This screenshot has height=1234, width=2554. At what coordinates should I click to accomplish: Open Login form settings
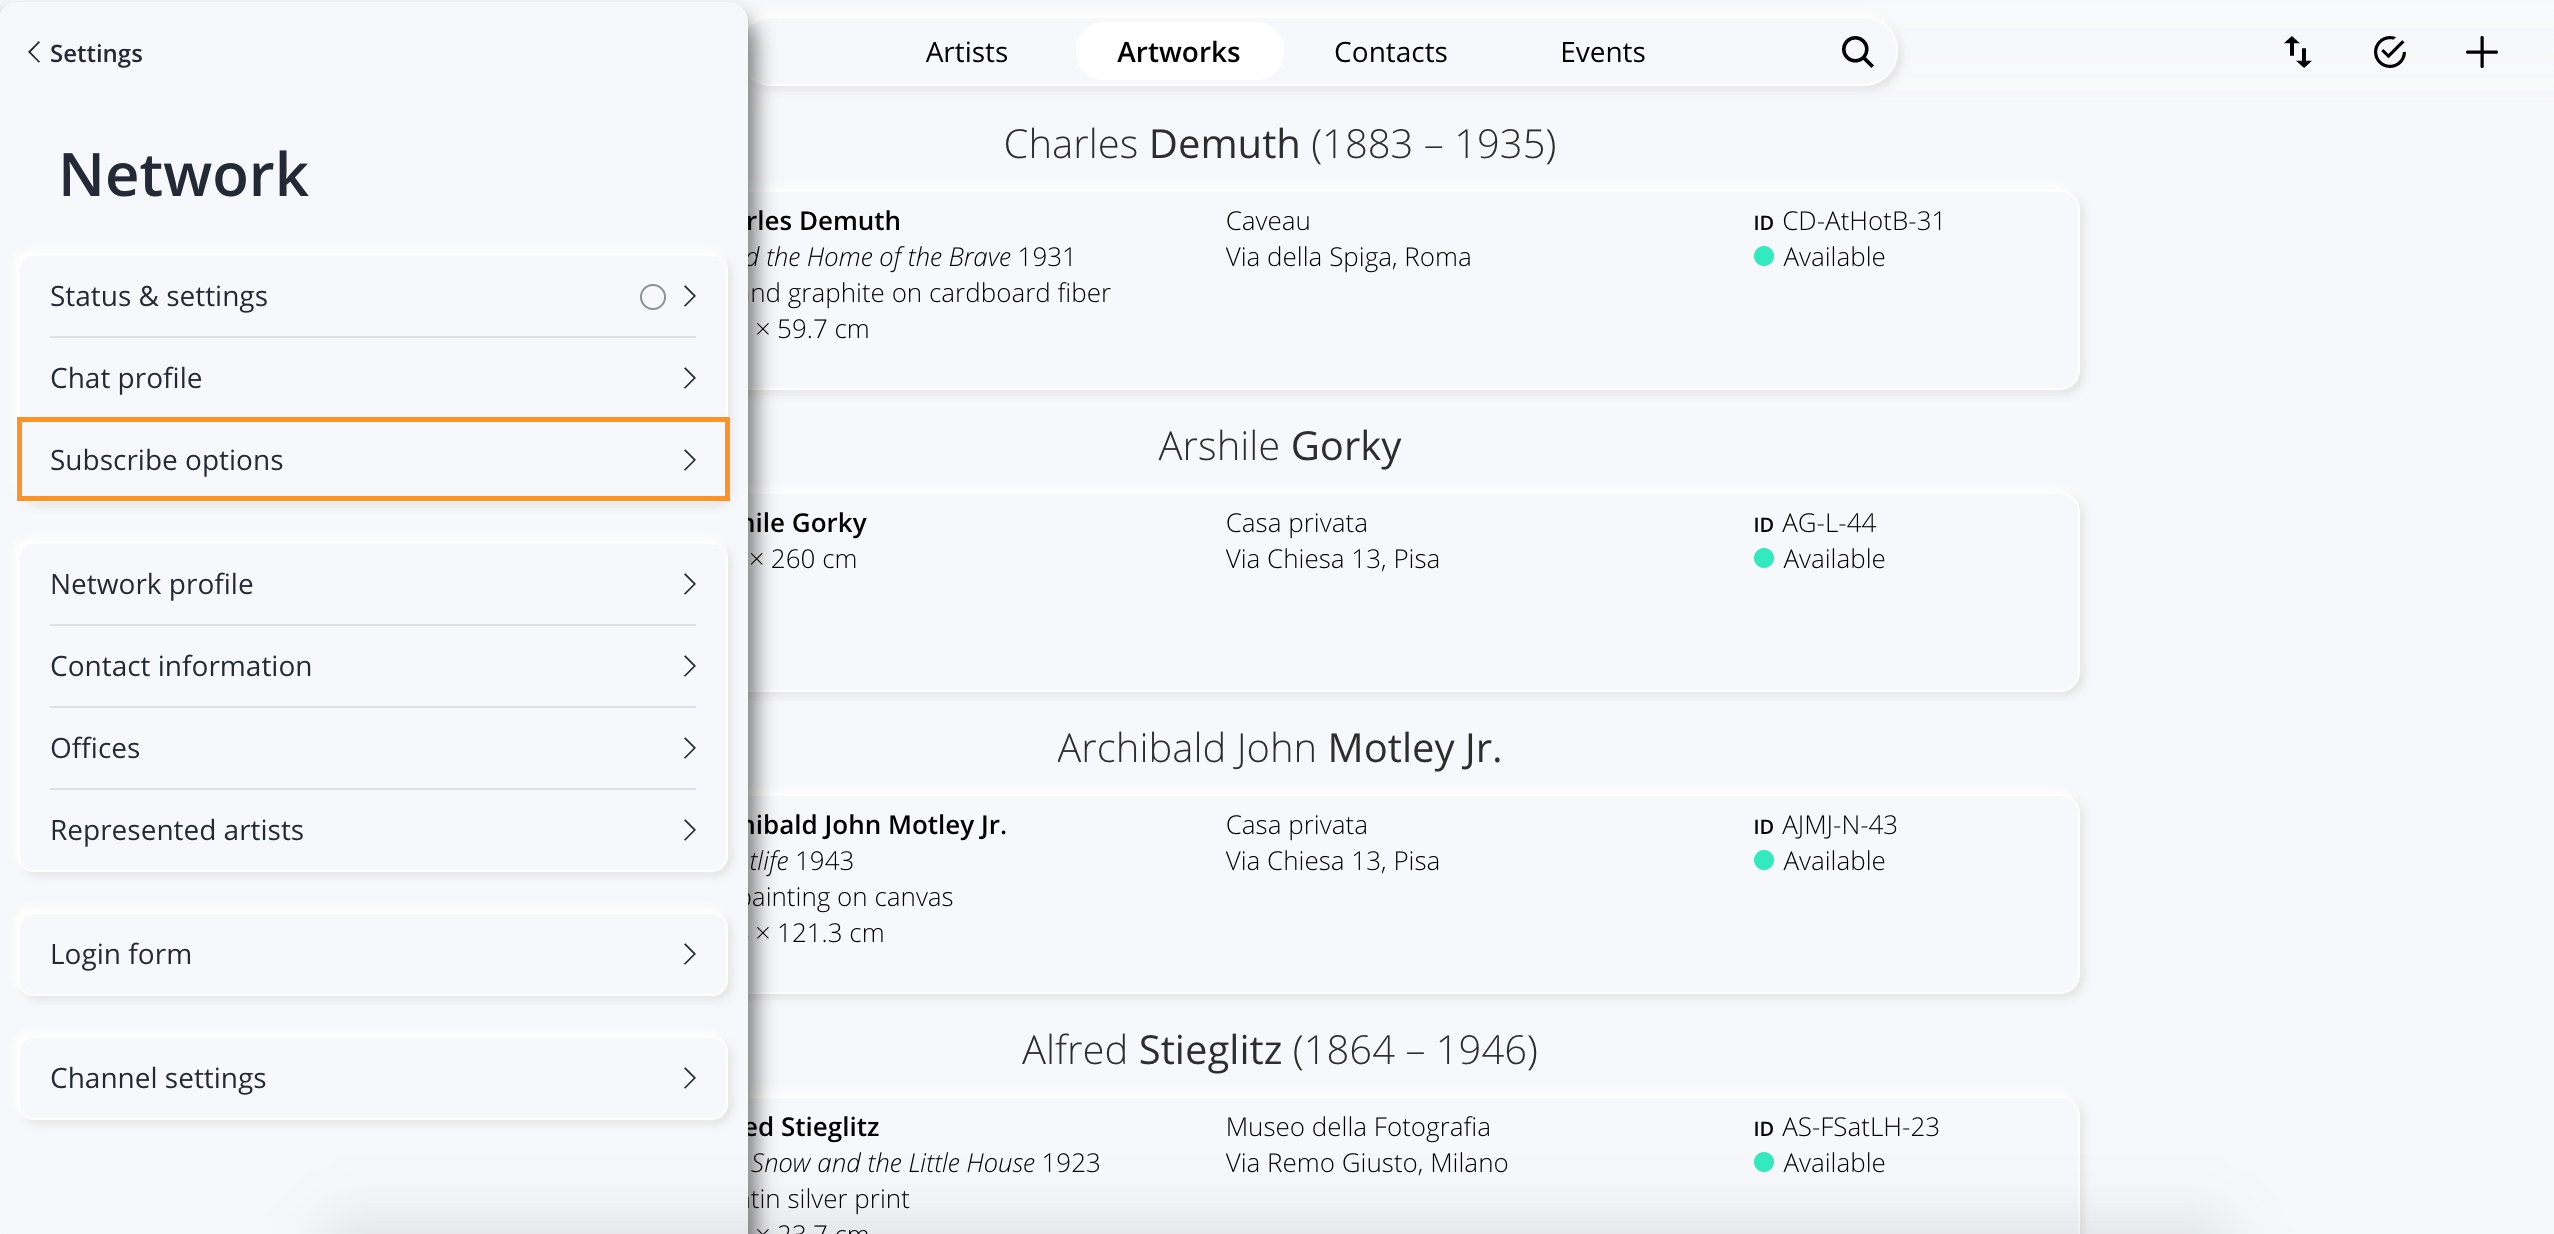coord(373,954)
